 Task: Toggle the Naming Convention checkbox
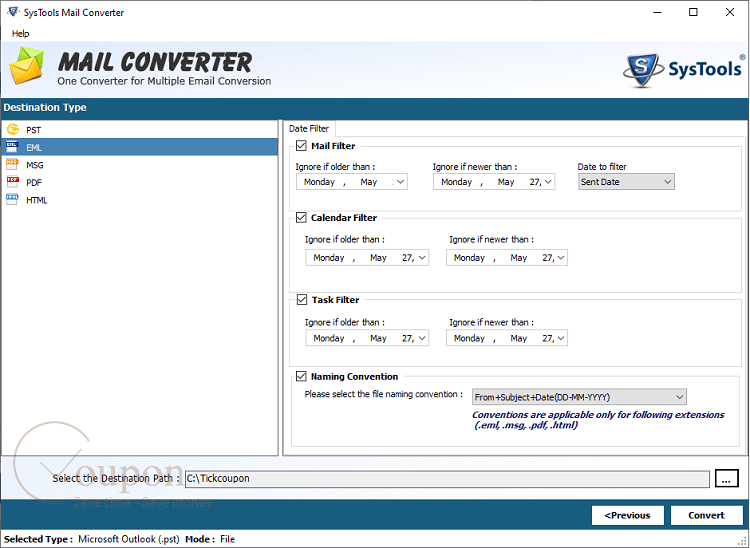[x=301, y=376]
